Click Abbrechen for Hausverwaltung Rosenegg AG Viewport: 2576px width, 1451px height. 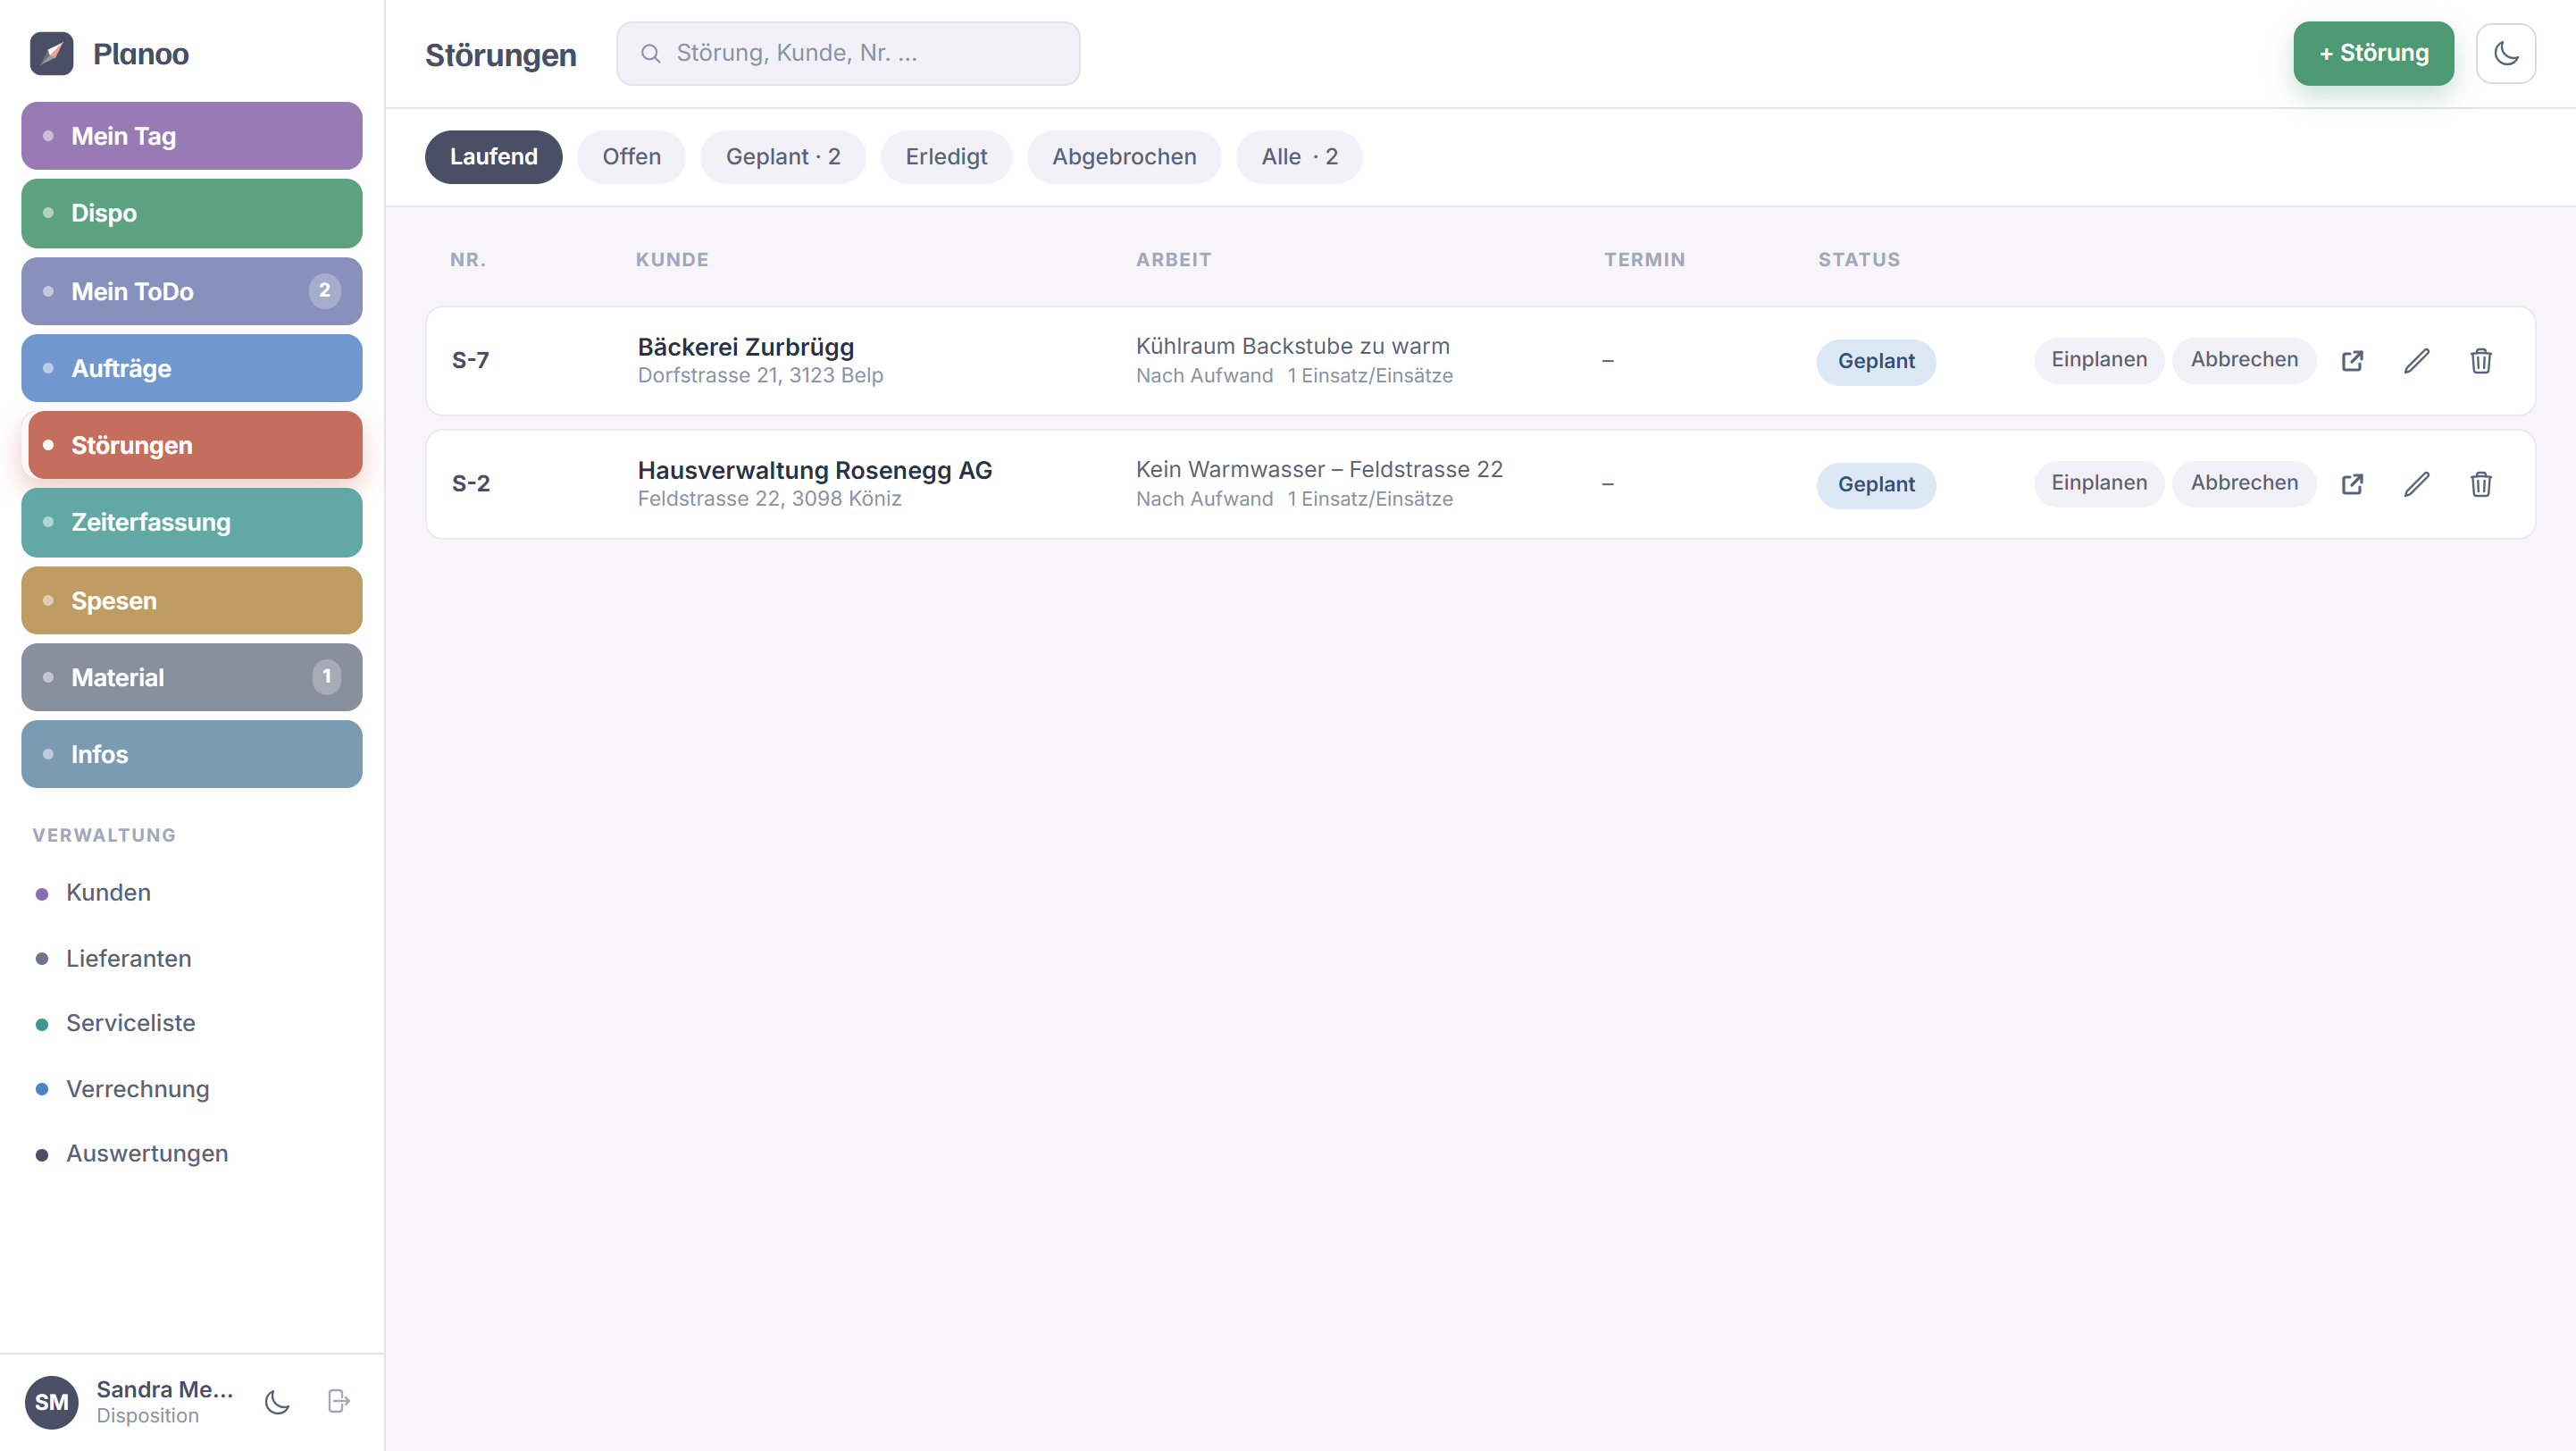pyautogui.click(x=2244, y=483)
